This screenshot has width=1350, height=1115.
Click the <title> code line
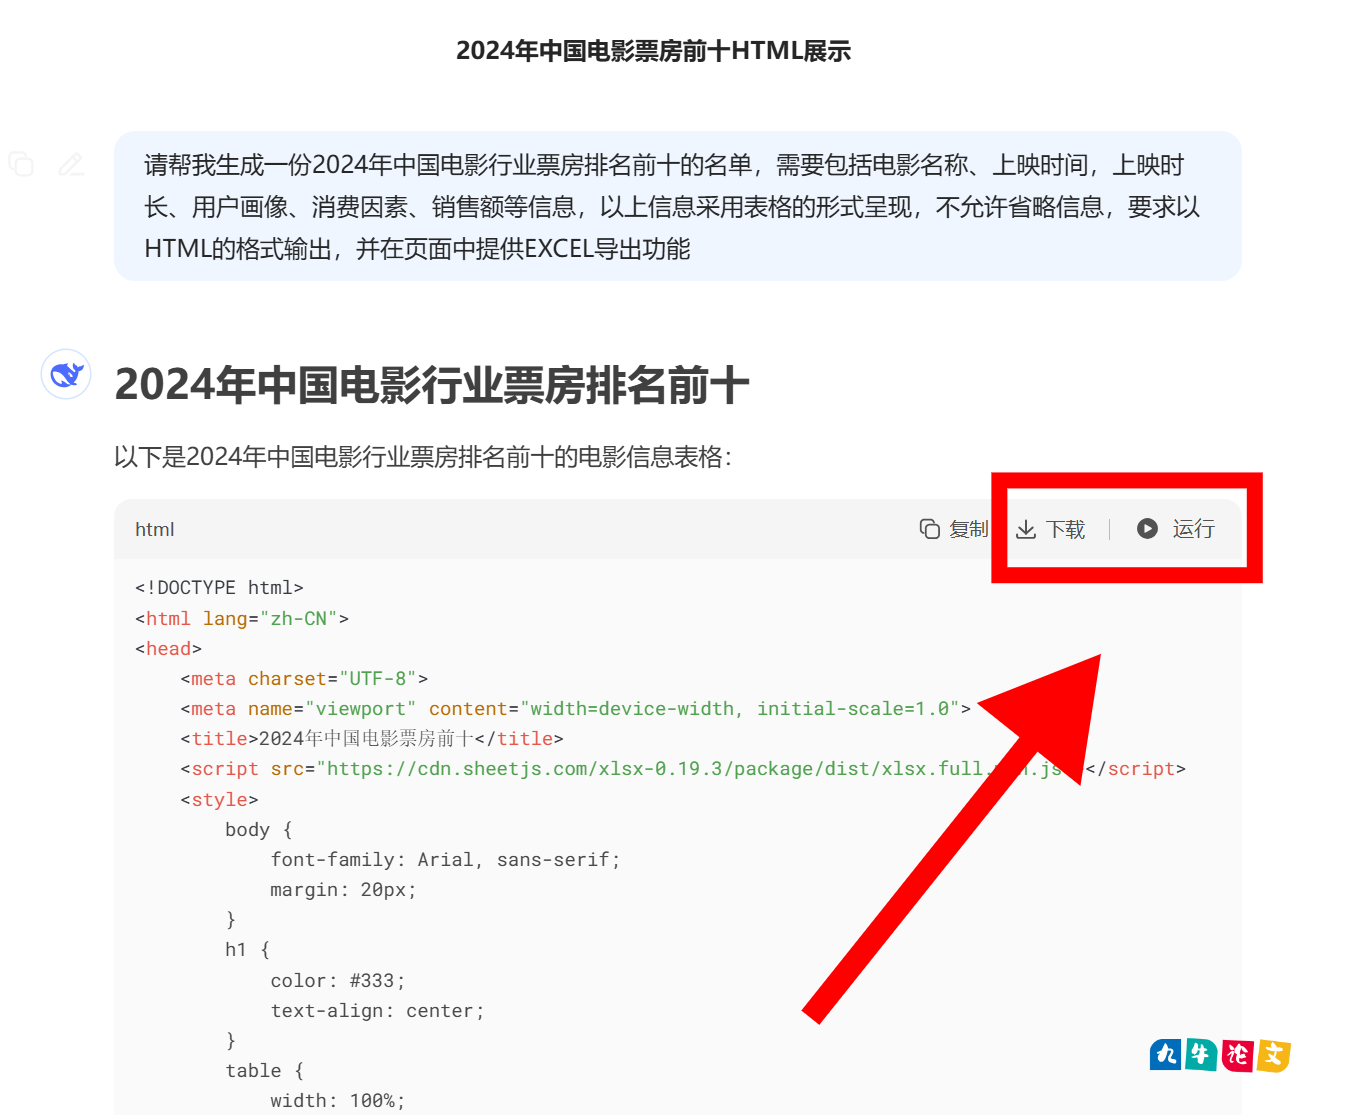click(x=372, y=739)
